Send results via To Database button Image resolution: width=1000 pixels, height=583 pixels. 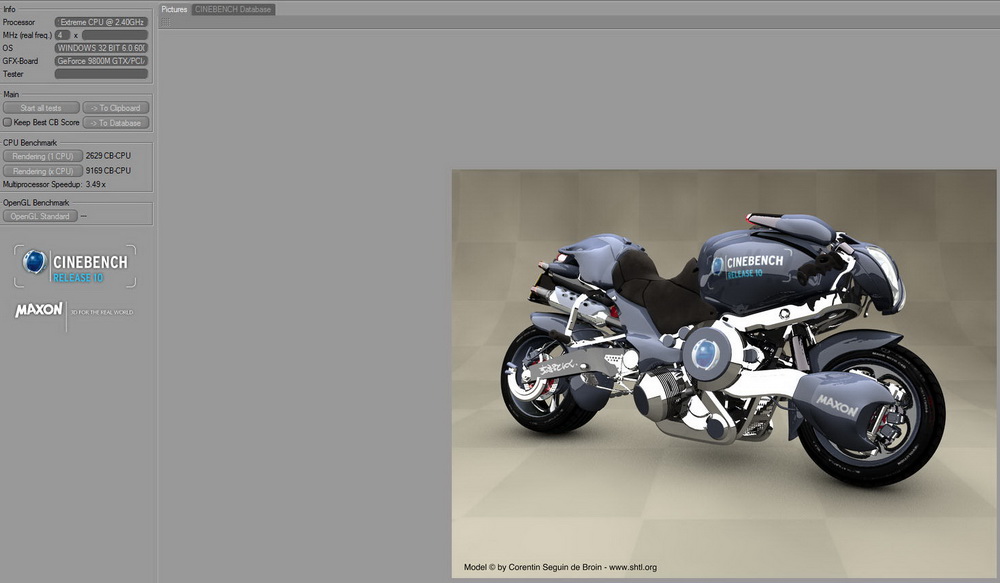[115, 122]
